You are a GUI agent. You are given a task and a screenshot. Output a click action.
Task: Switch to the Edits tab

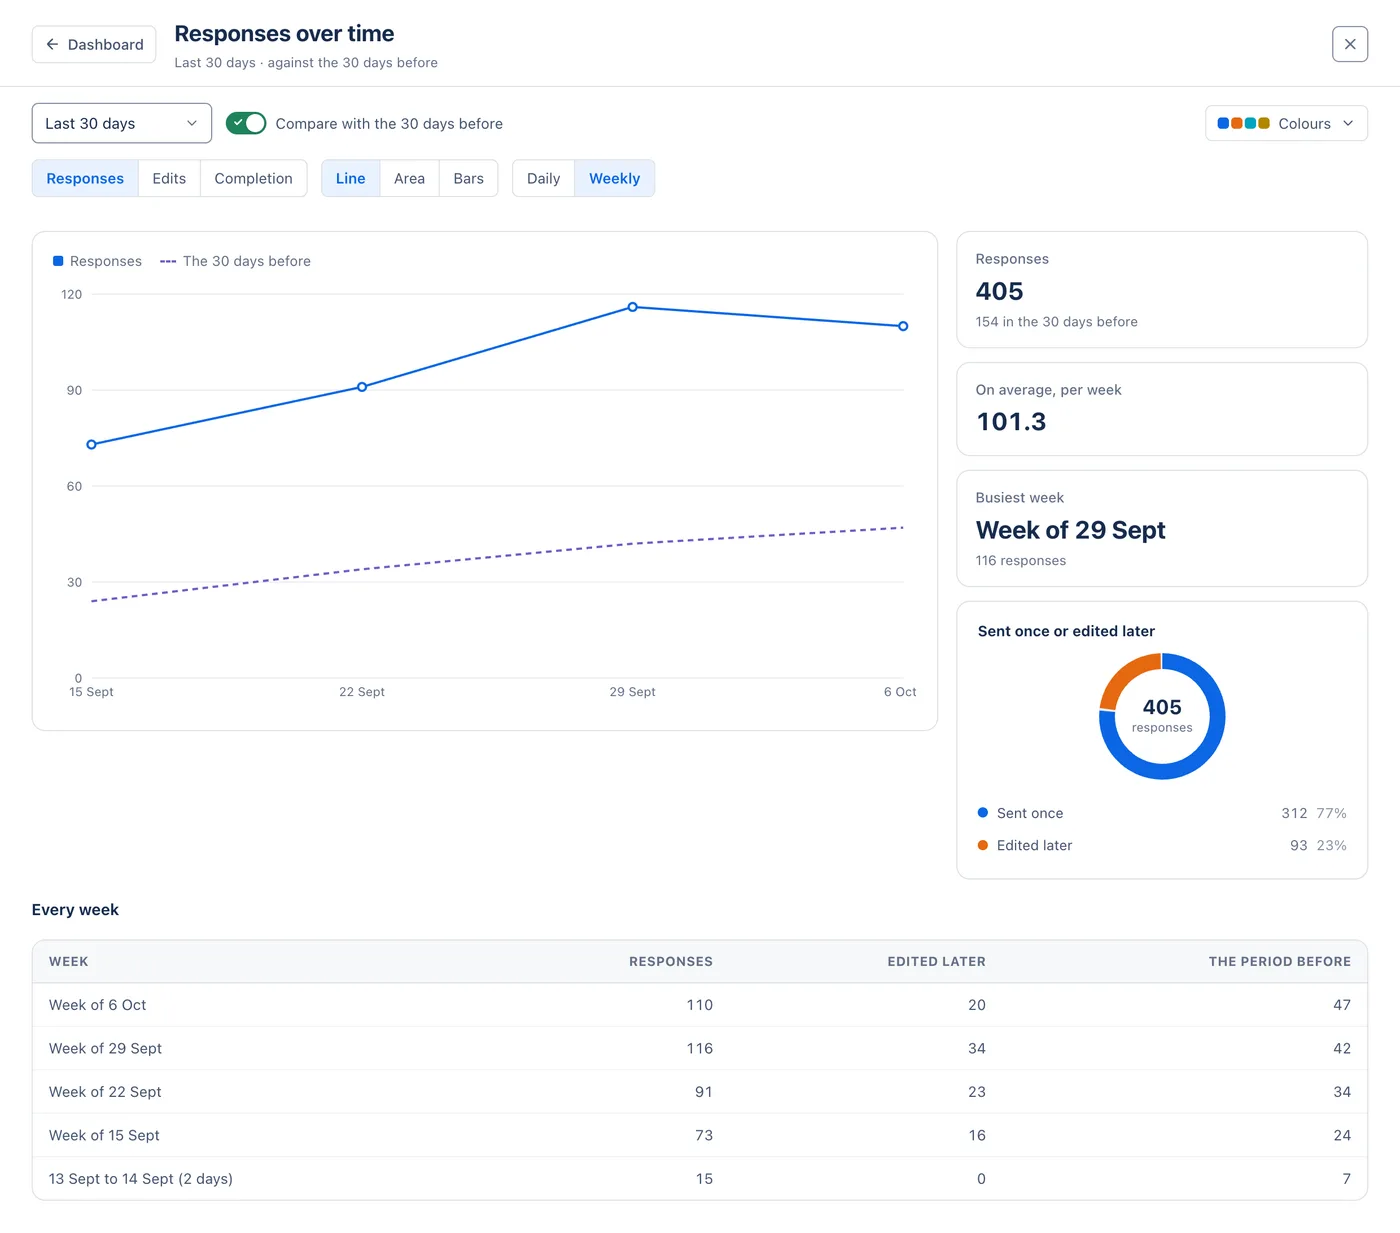click(x=169, y=178)
